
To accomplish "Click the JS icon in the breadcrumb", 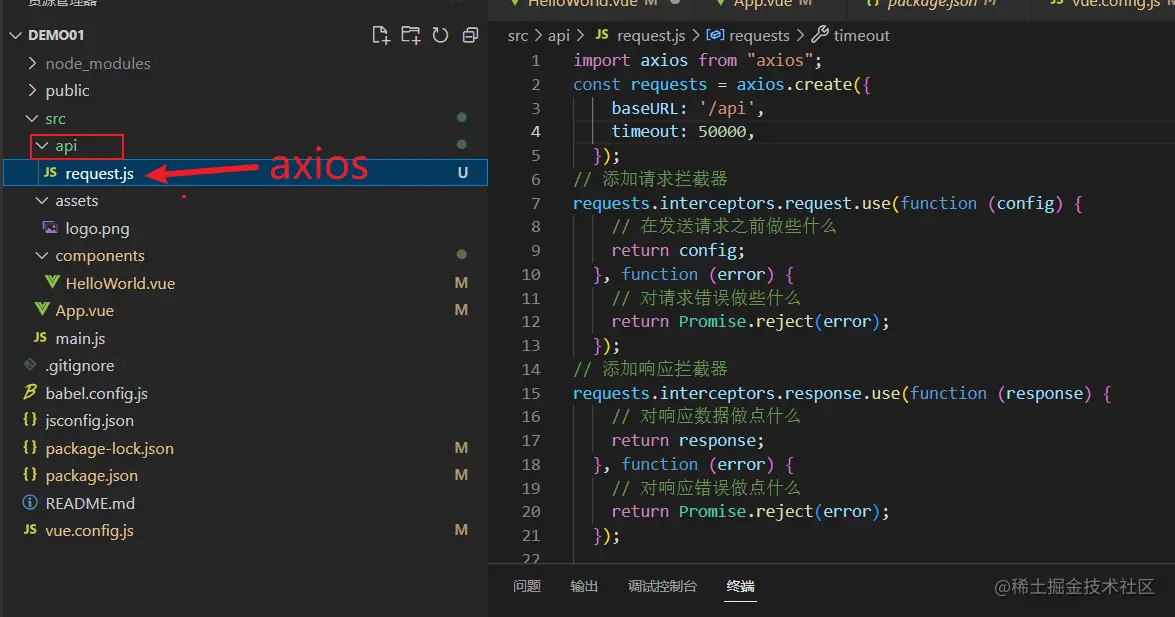I will pos(602,34).
